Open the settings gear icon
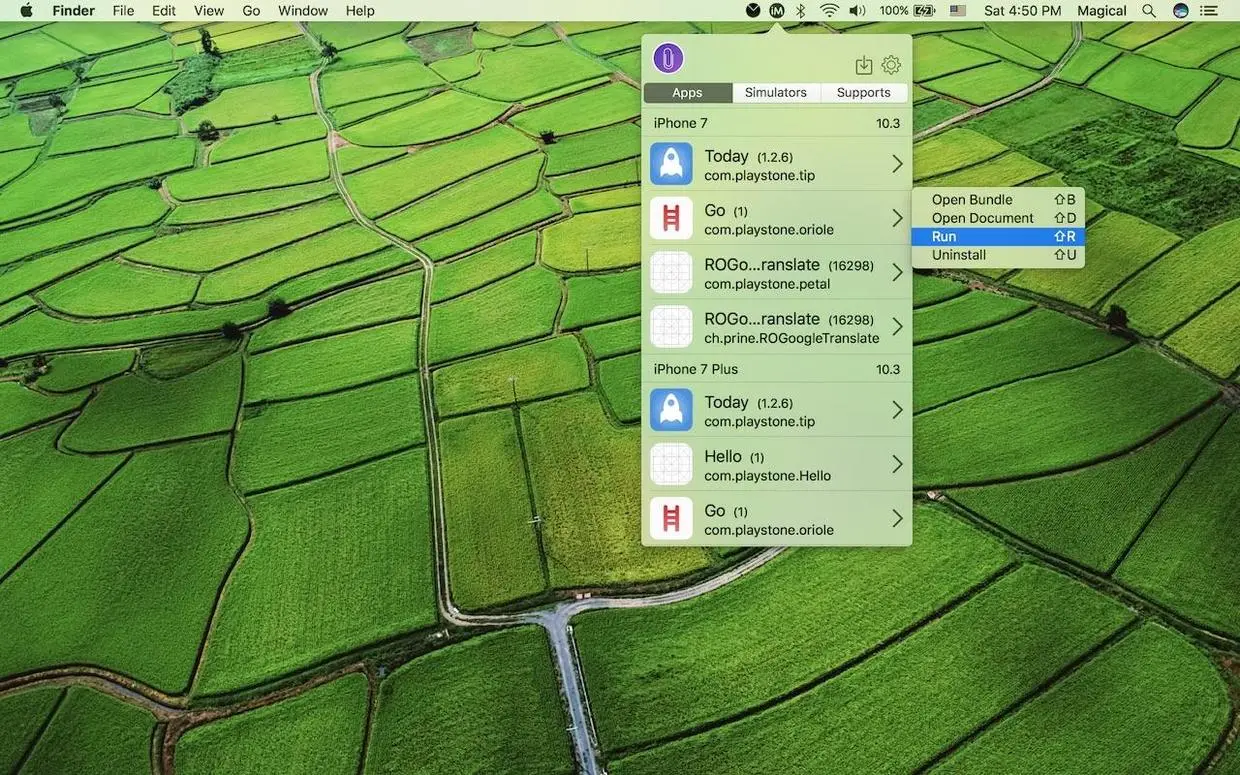Viewport: 1240px width, 775px height. click(891, 64)
